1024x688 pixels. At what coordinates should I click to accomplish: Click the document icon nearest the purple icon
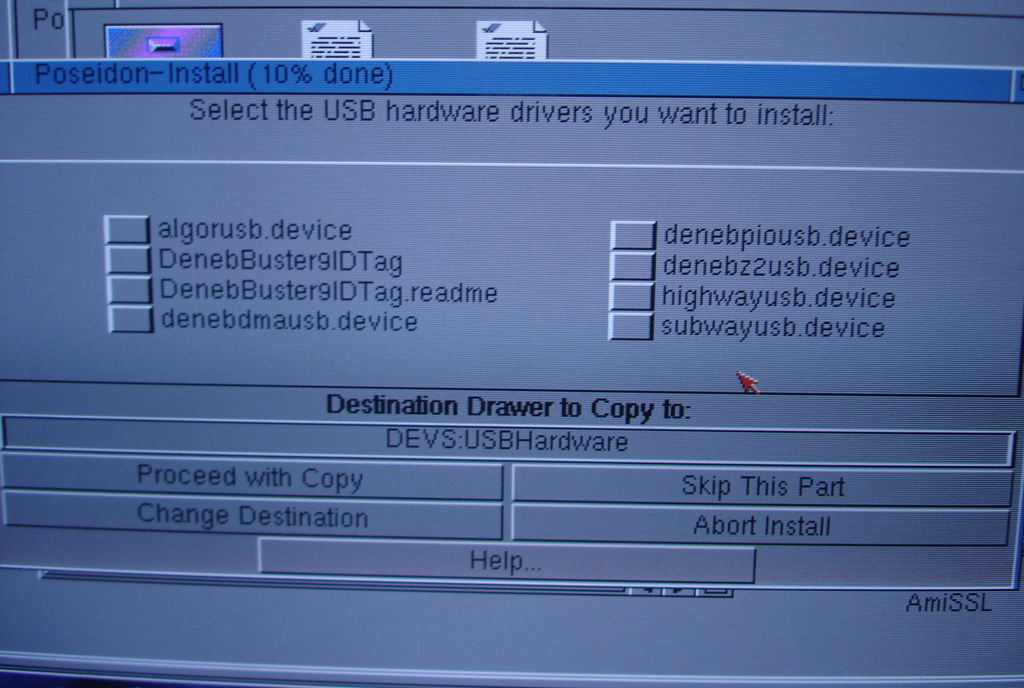click(337, 40)
